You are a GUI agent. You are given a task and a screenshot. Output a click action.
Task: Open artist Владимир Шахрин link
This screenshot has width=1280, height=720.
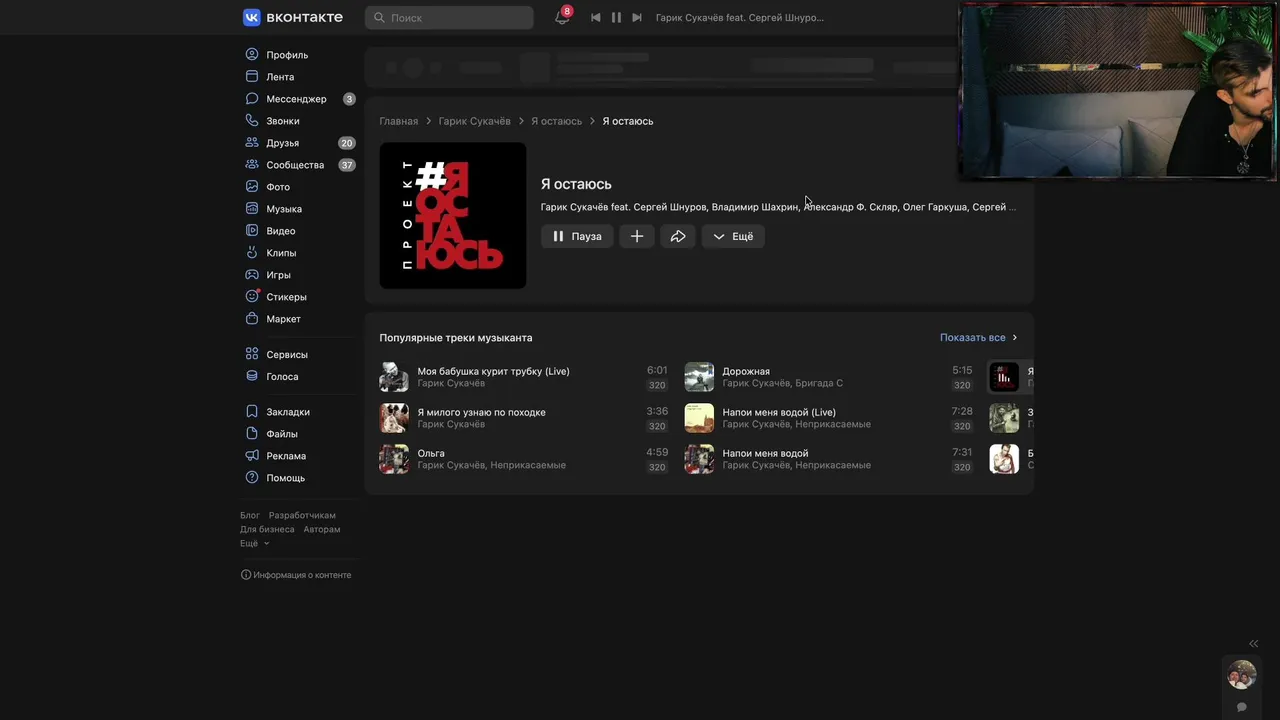(x=755, y=207)
